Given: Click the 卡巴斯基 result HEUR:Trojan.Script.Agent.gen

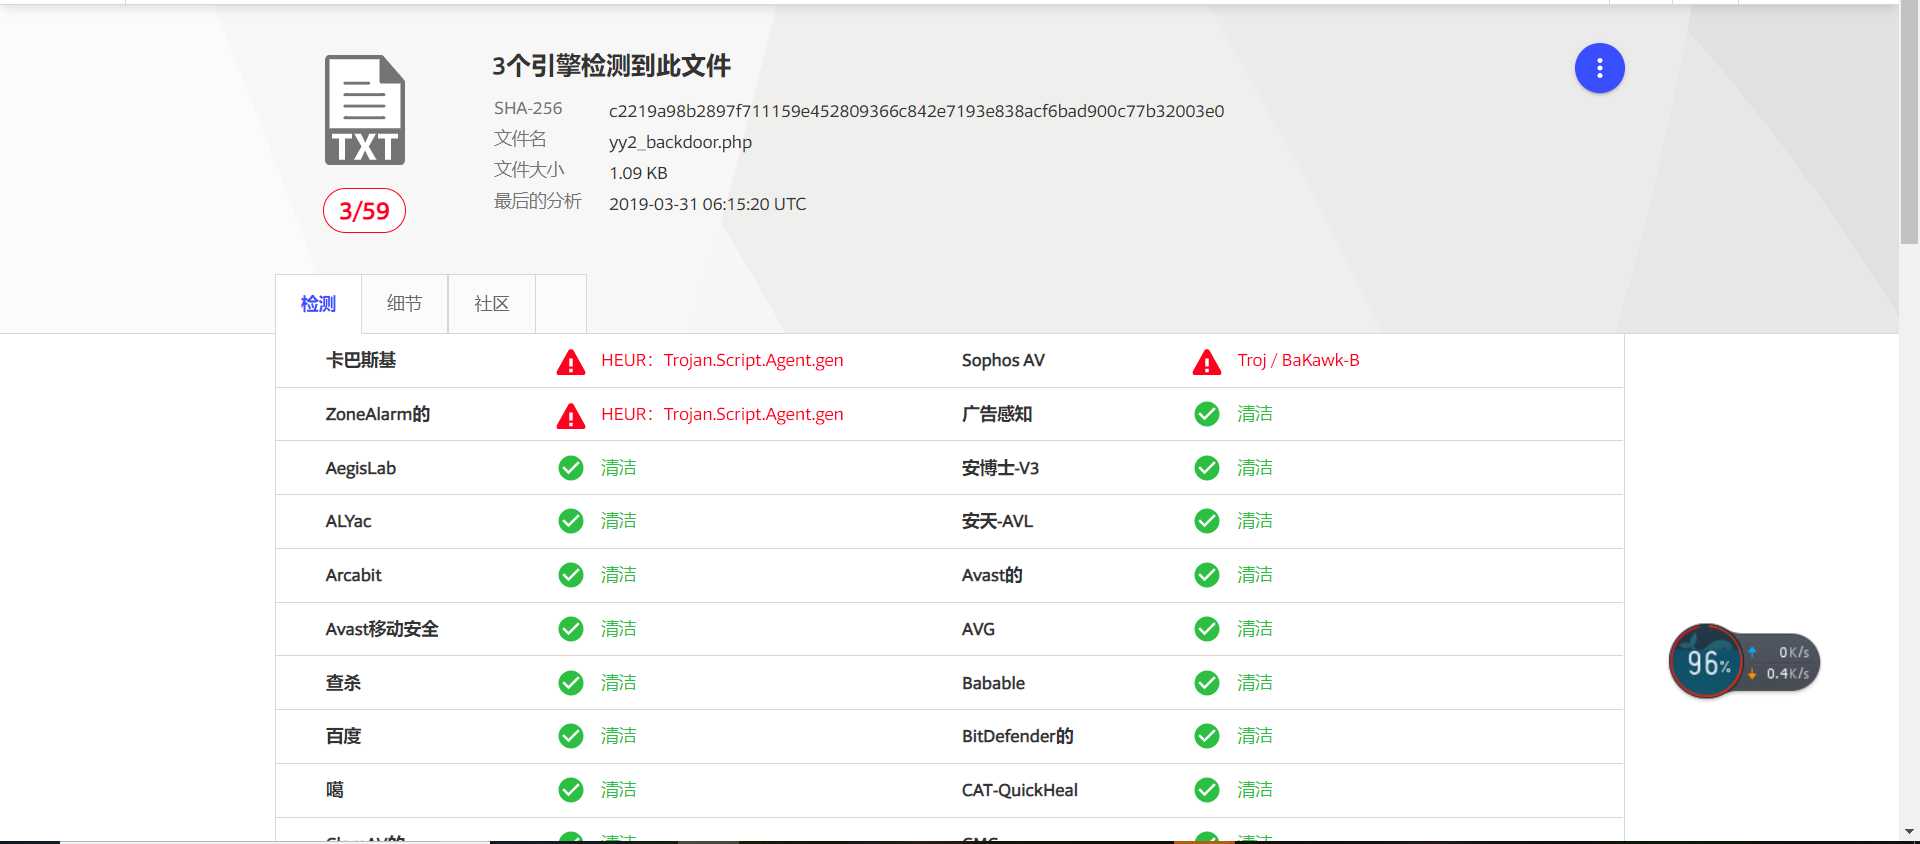Looking at the screenshot, I should 722,360.
